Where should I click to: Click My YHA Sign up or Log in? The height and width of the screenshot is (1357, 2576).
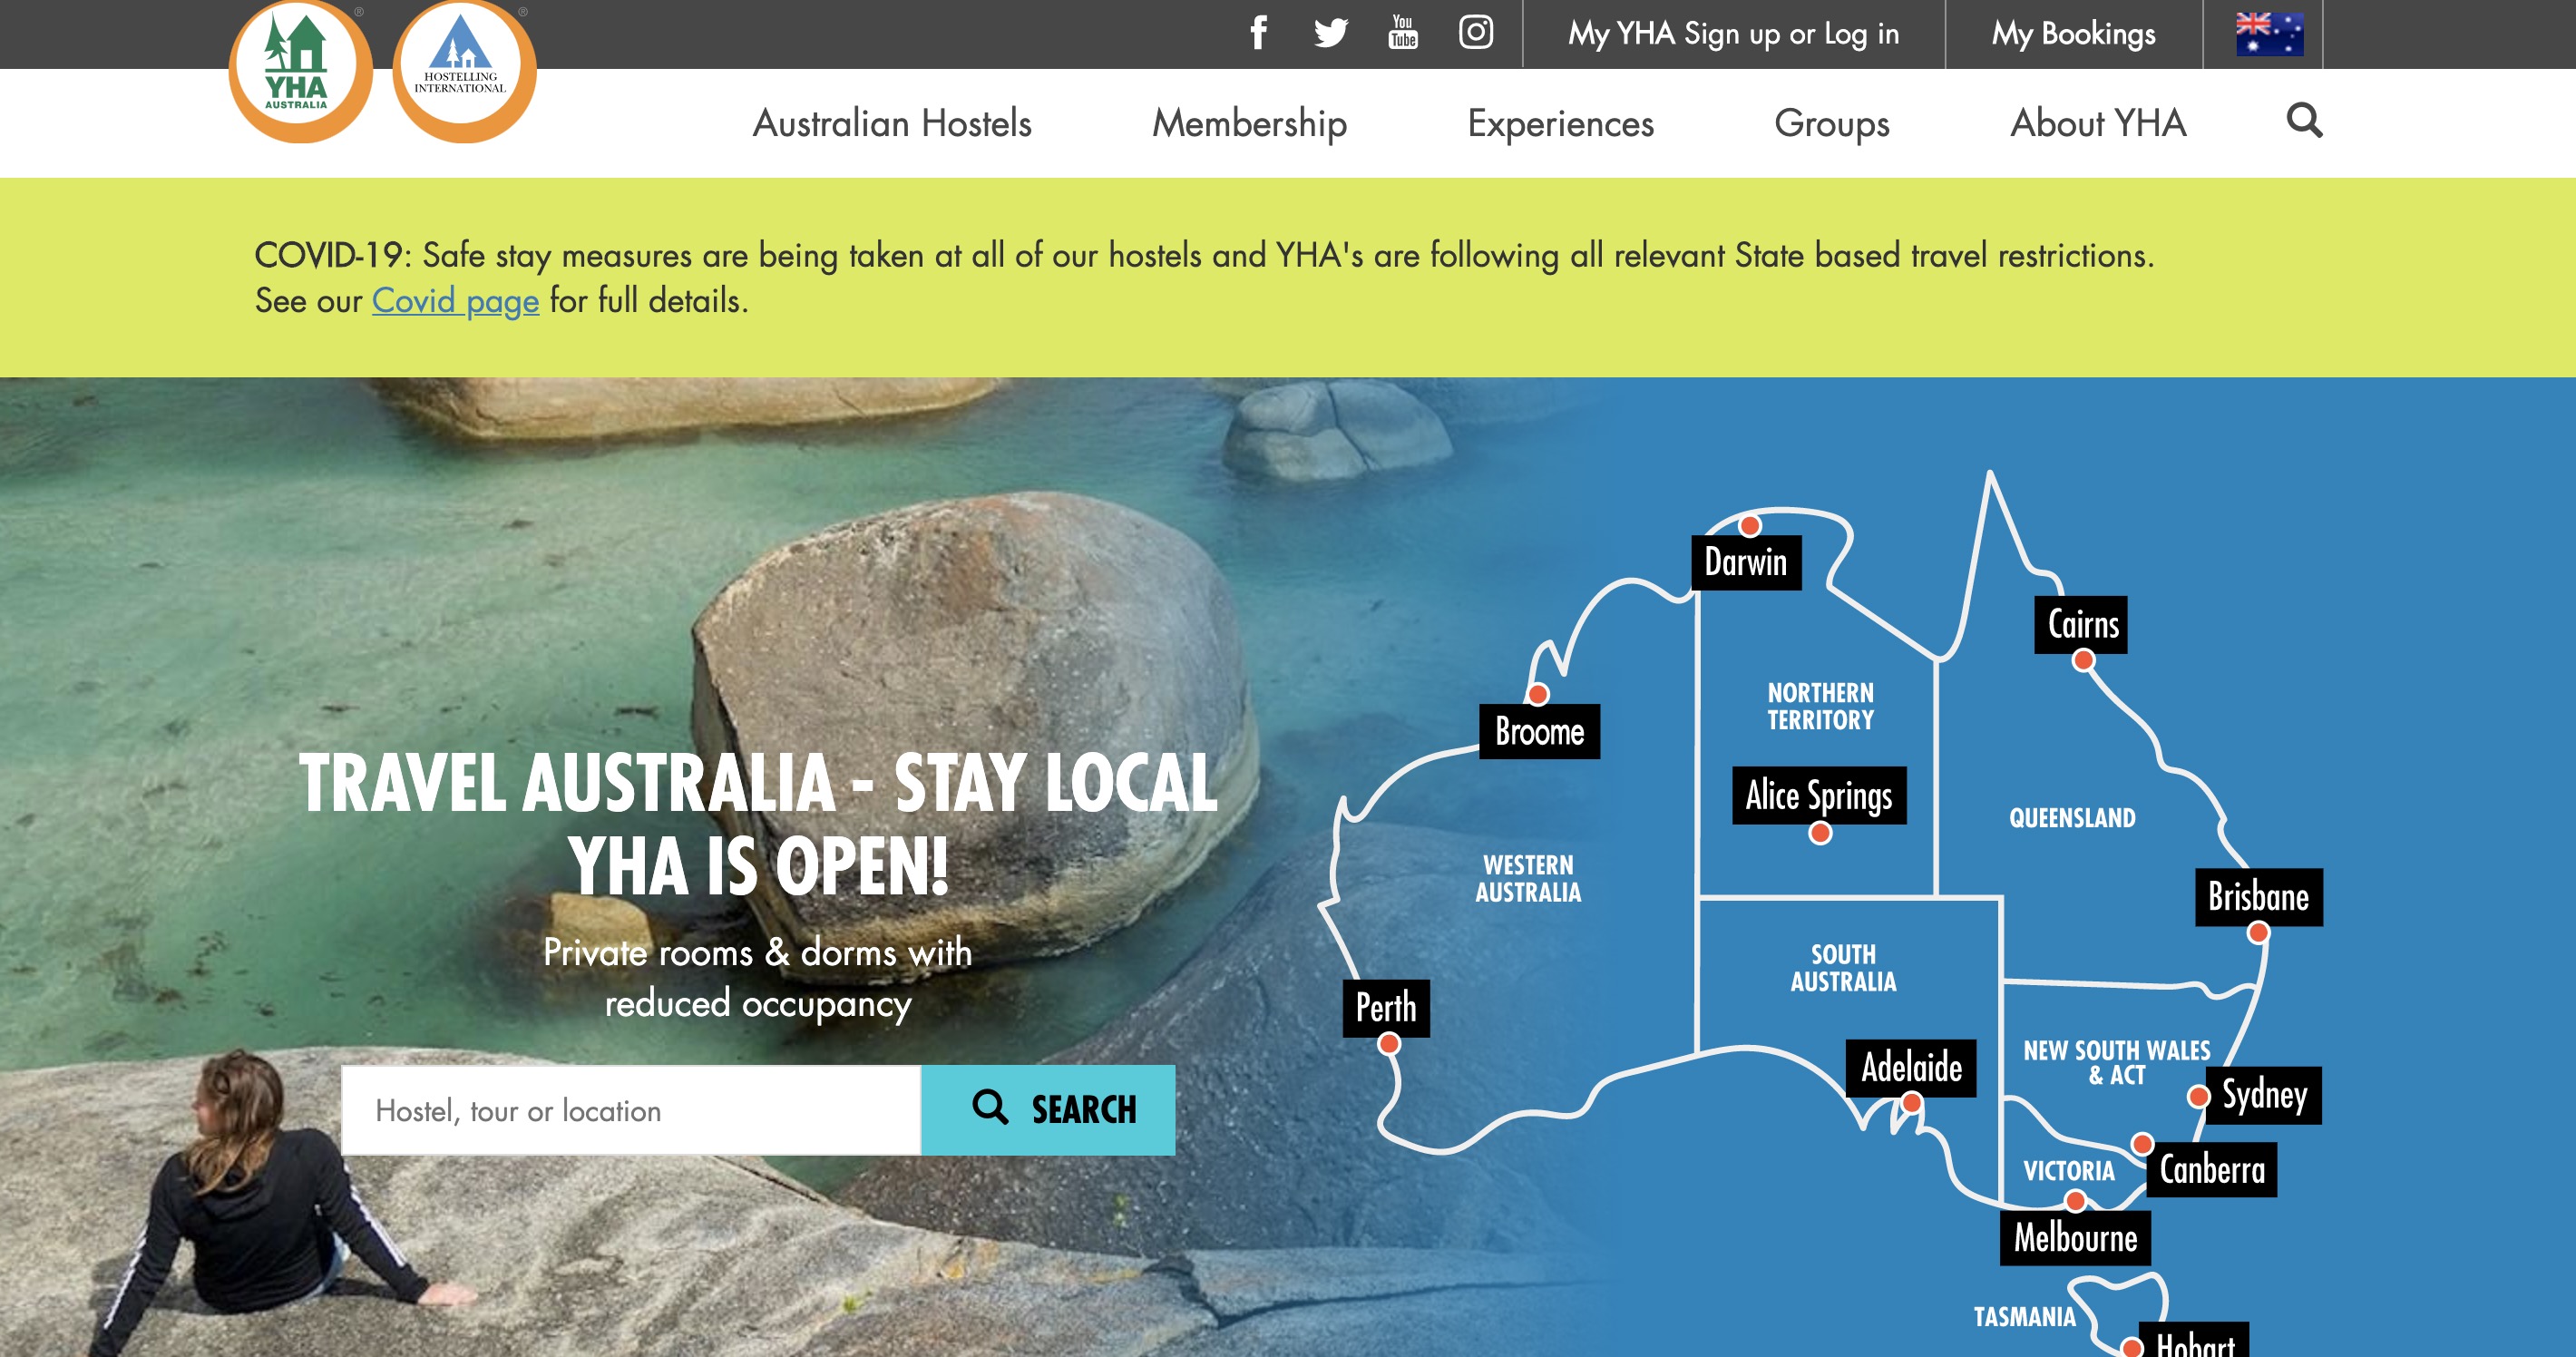[1733, 34]
